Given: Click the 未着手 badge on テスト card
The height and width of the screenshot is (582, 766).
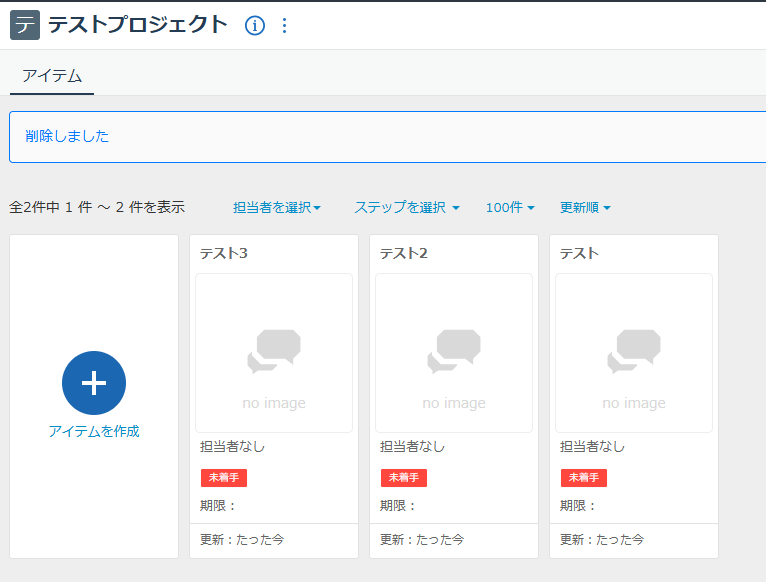Looking at the screenshot, I should click(x=584, y=478).
